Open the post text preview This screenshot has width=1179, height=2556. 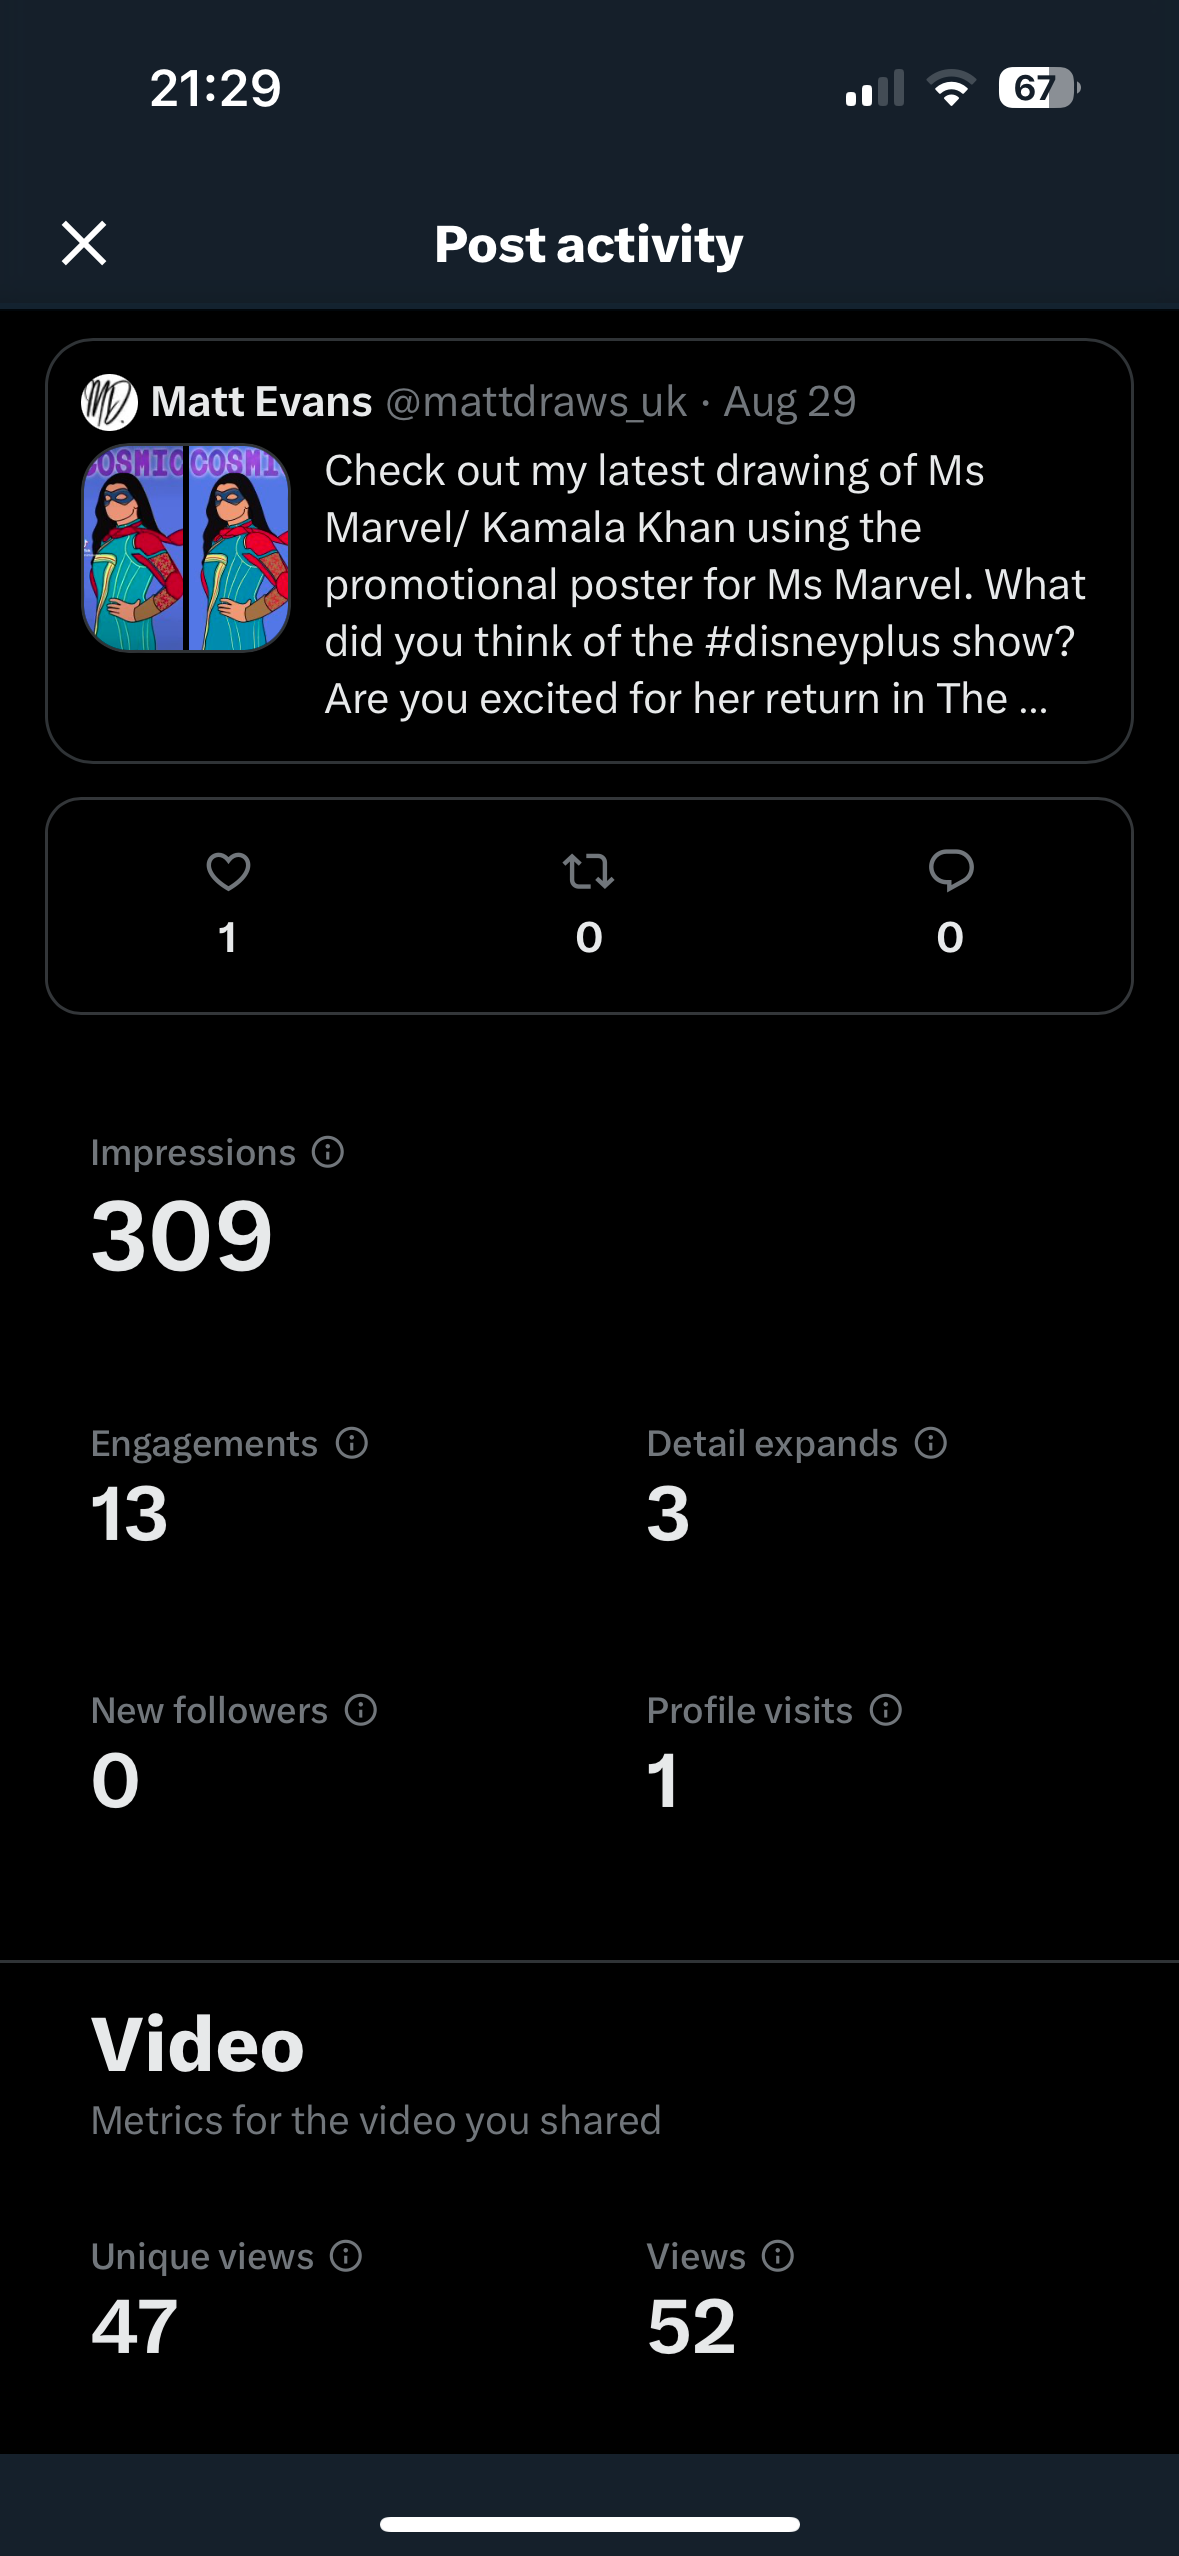(x=704, y=584)
